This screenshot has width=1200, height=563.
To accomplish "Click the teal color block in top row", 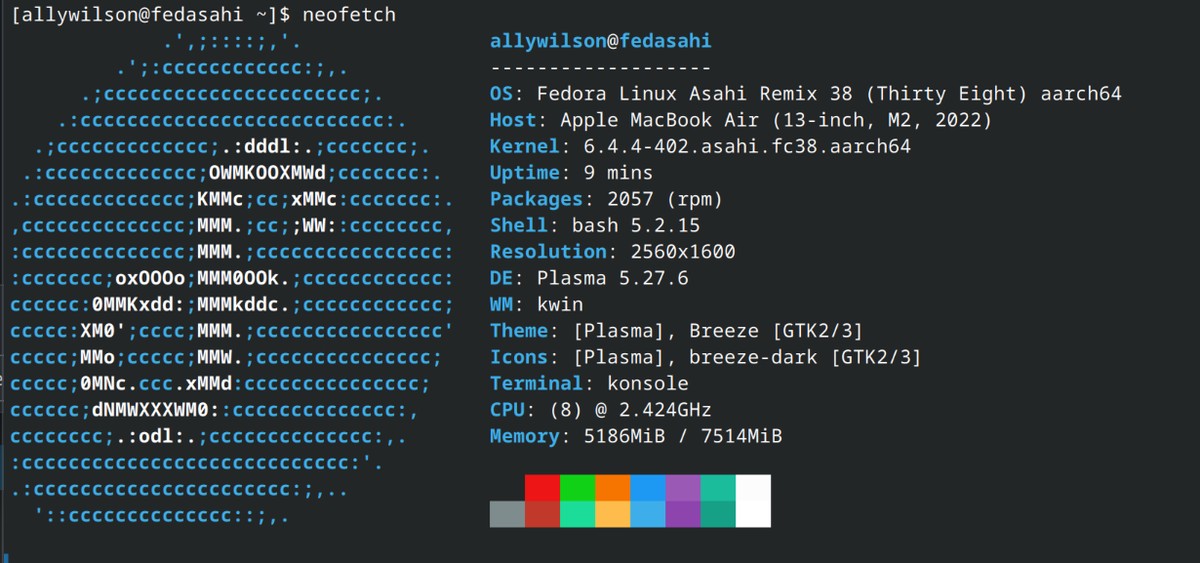I will pos(717,488).
